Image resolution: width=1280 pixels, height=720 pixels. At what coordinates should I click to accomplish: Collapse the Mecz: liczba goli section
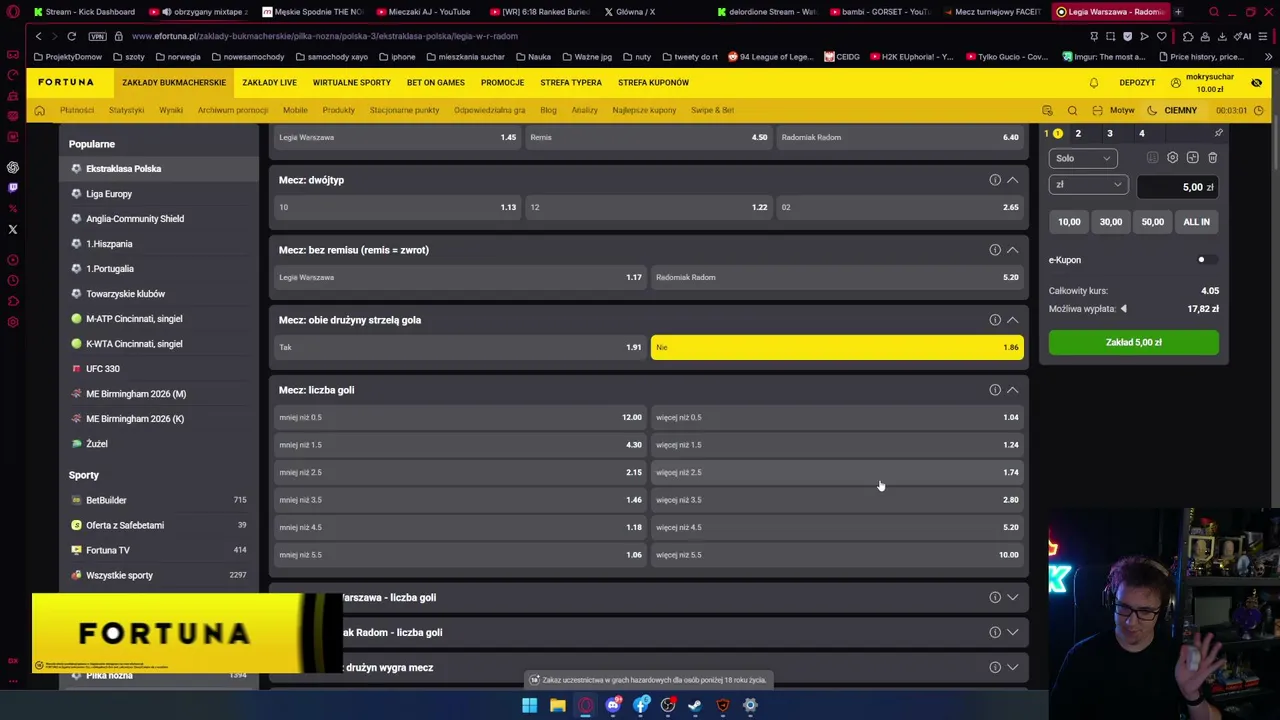1012,390
